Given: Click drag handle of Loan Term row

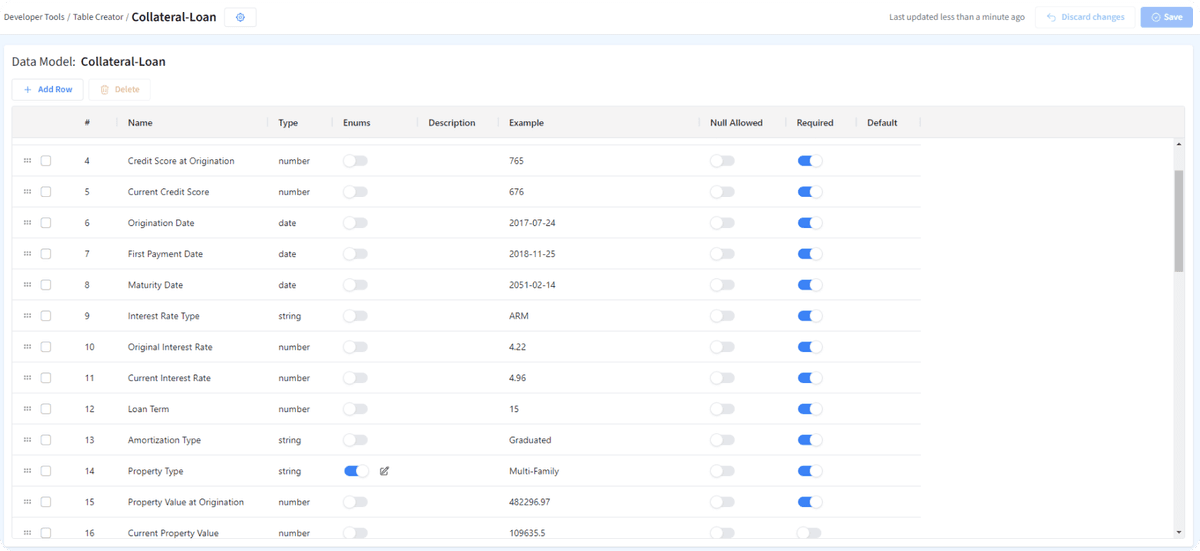Looking at the screenshot, I should pos(28,409).
